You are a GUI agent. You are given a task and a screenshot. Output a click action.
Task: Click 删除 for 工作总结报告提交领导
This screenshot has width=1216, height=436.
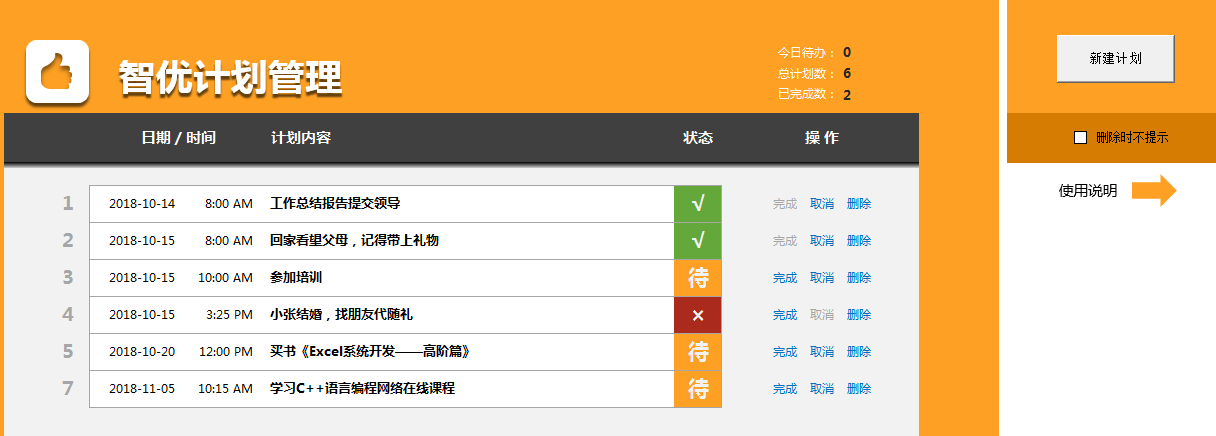tap(859, 204)
